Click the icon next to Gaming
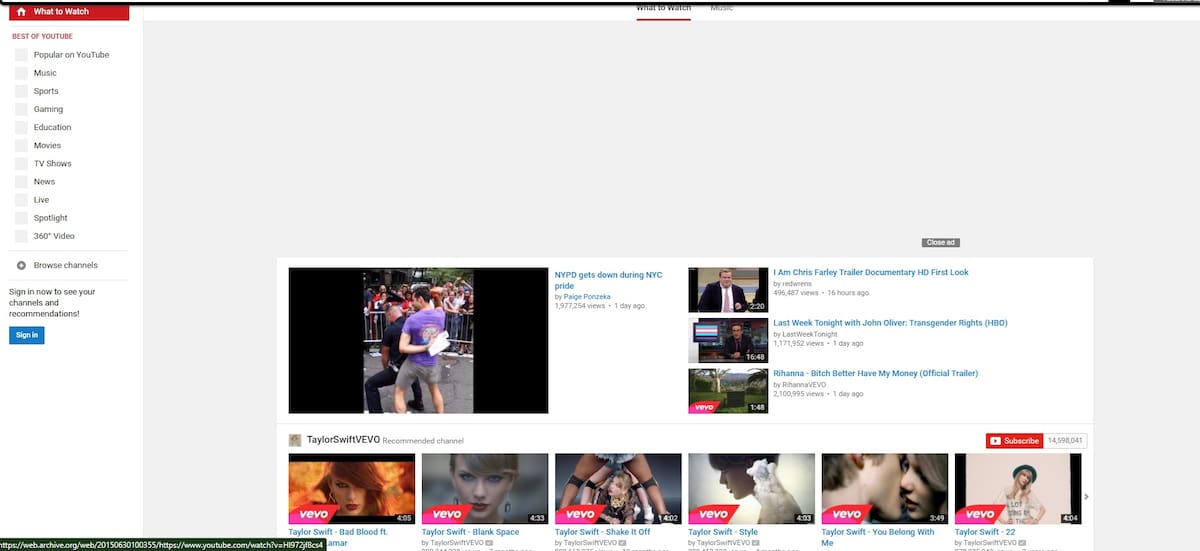 [x=21, y=109]
